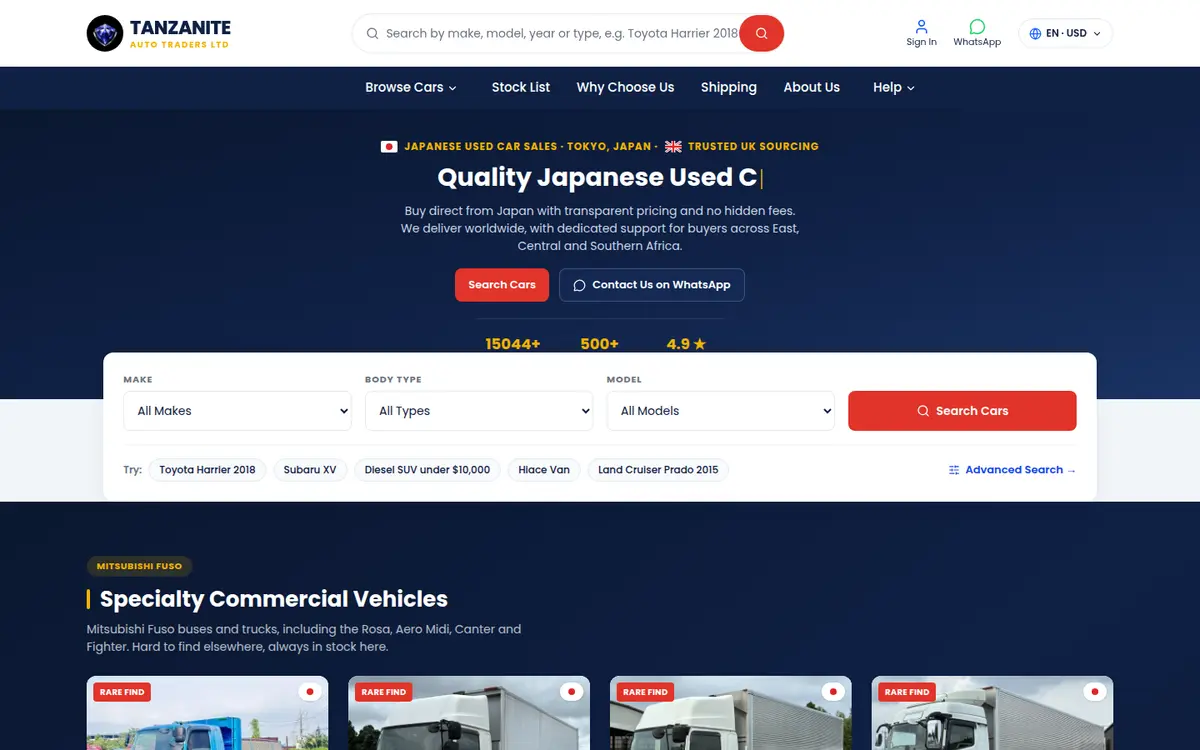Click the 500+ statistic
This screenshot has width=1200, height=750.
[x=600, y=344]
